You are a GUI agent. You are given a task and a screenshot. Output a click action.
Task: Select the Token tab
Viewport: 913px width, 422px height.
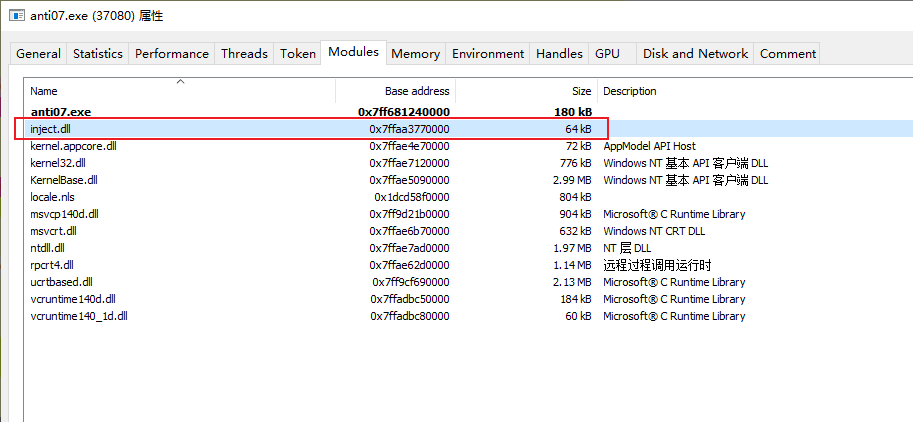[297, 54]
